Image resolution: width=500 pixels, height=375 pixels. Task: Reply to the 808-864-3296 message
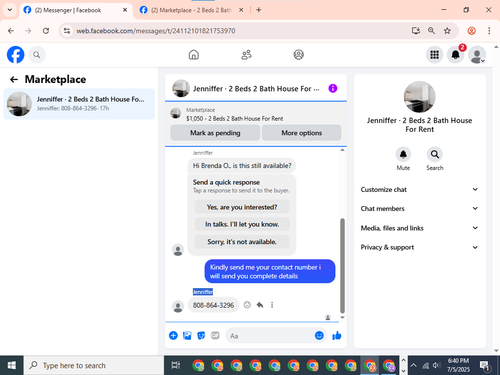click(260, 305)
